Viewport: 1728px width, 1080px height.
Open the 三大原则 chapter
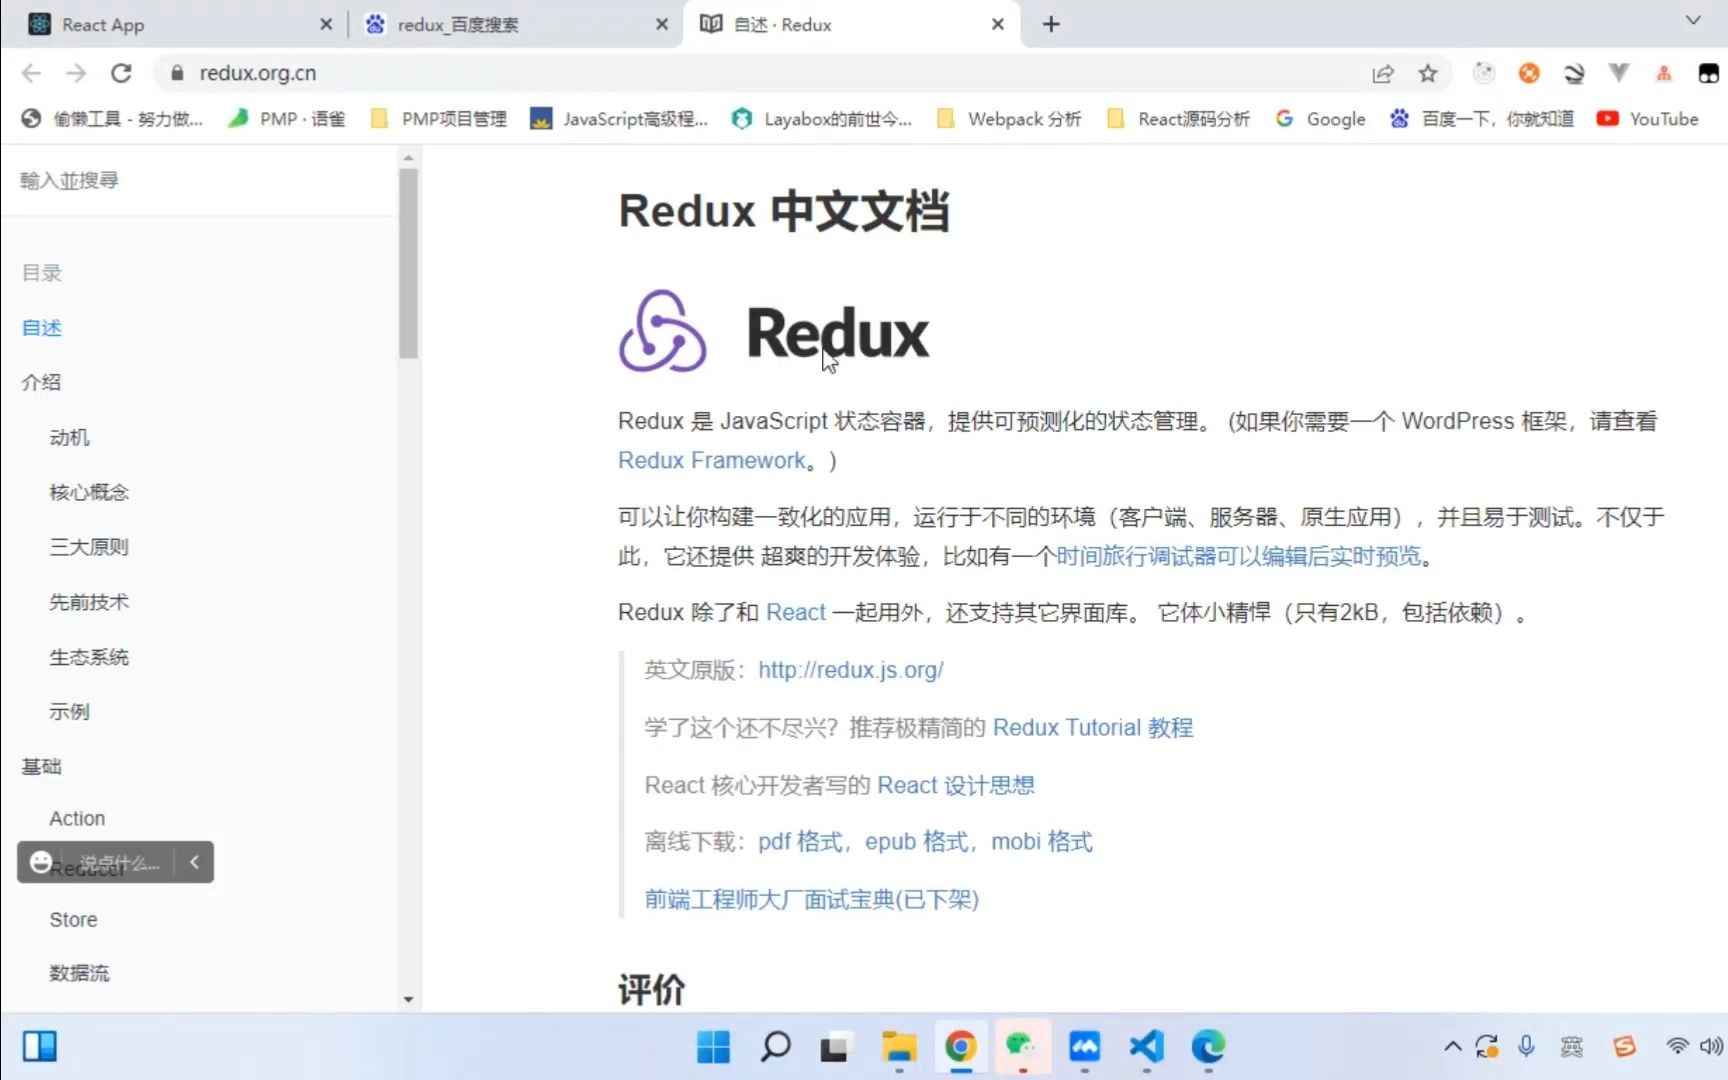89,547
